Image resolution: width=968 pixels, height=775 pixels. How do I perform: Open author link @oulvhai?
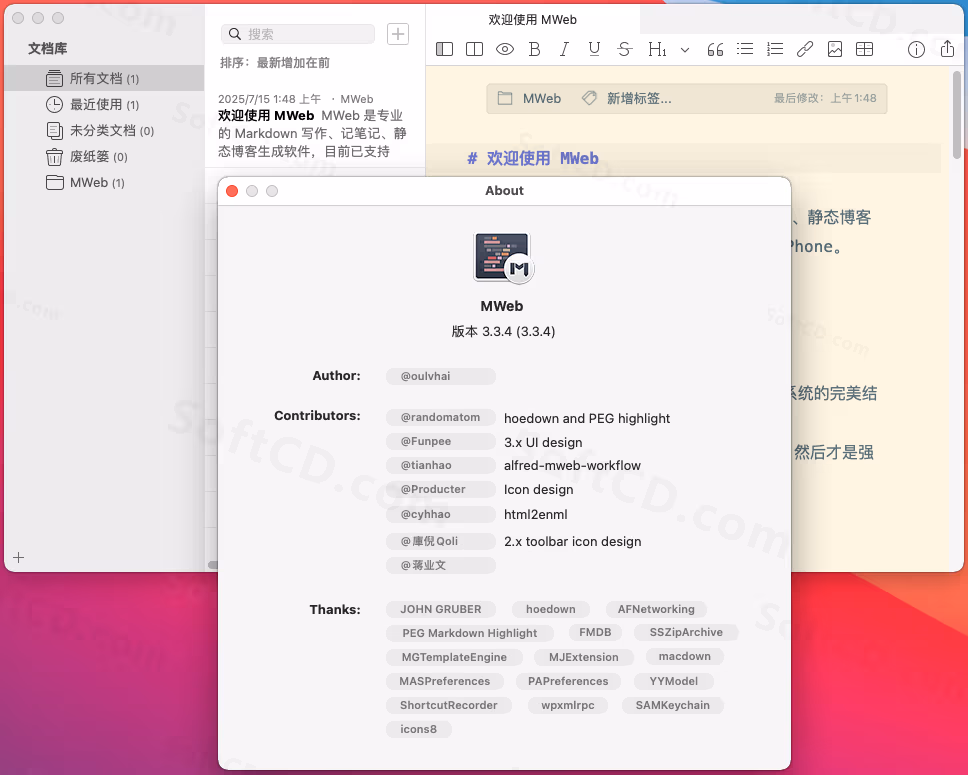click(x=441, y=376)
